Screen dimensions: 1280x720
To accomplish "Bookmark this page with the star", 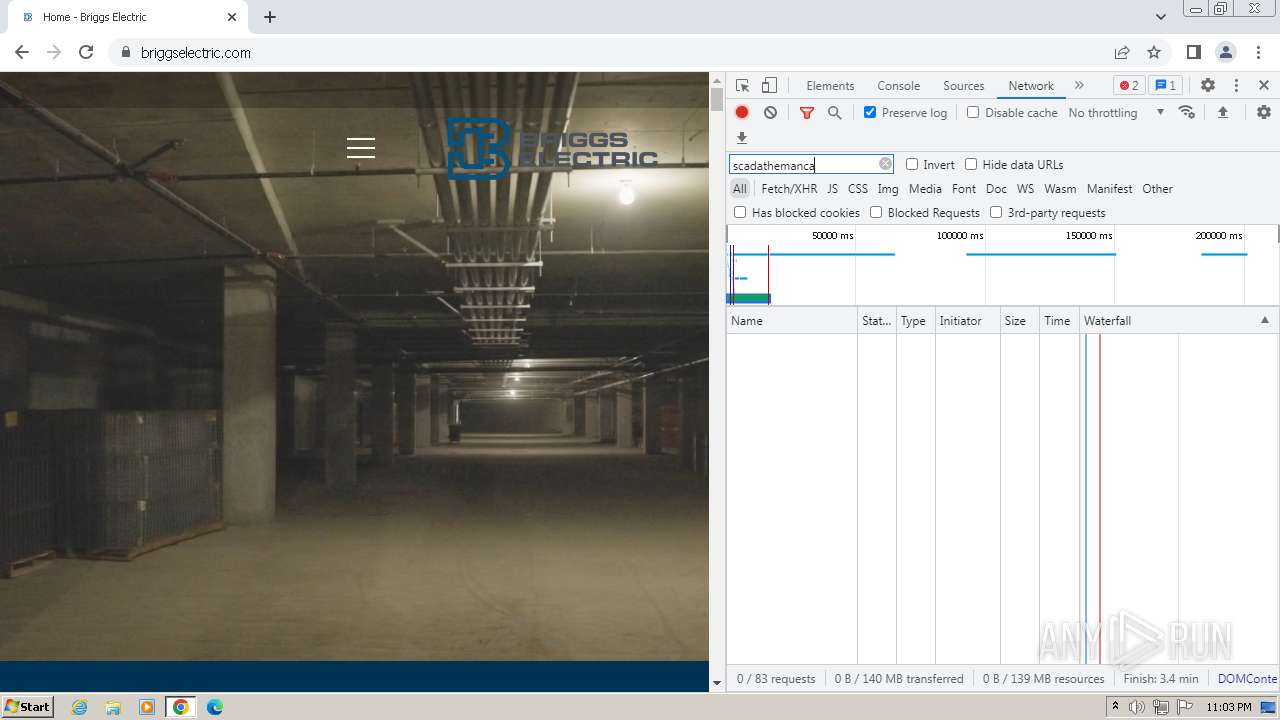I will pos(1154,52).
